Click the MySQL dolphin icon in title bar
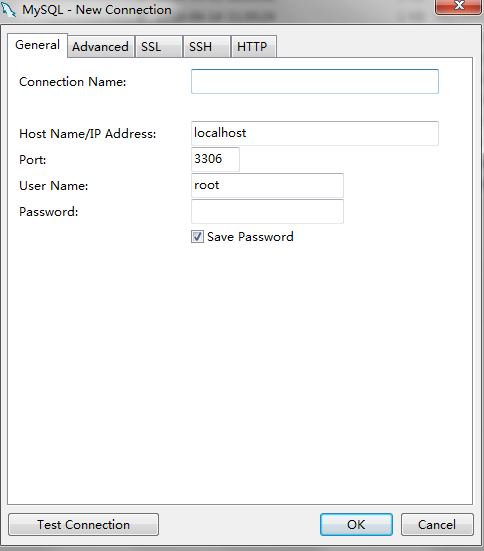This screenshot has height=551, width=484. pyautogui.click(x=8, y=9)
